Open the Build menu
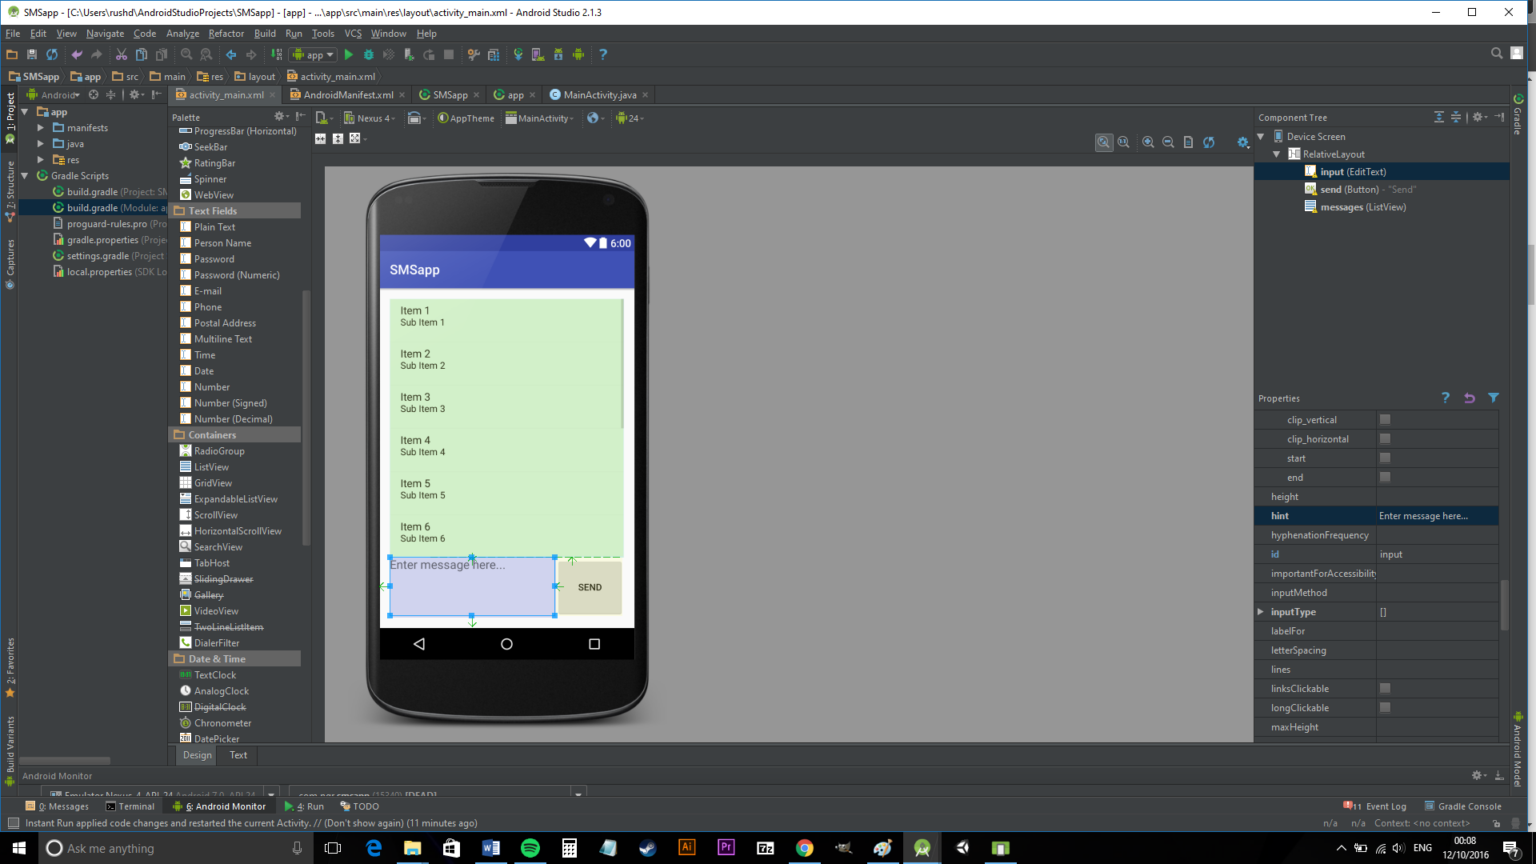This screenshot has width=1536, height=864. point(264,33)
